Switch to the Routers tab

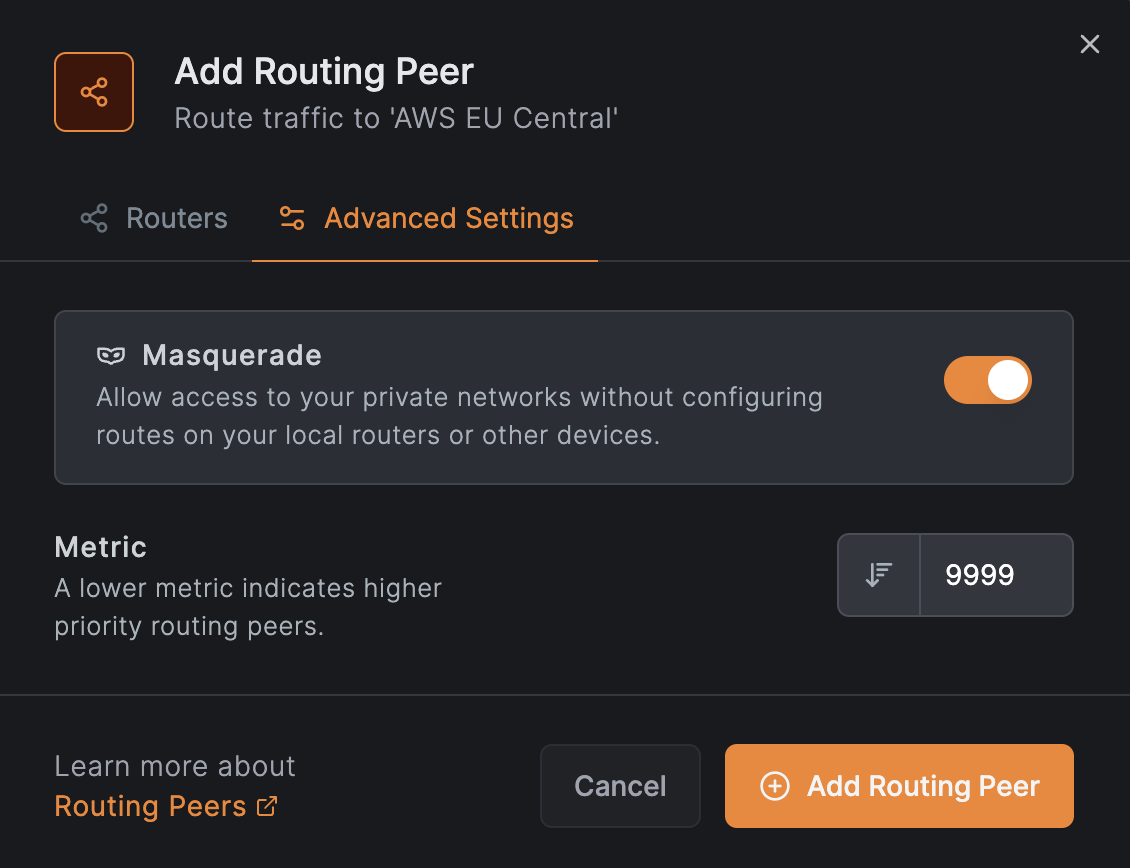point(154,218)
